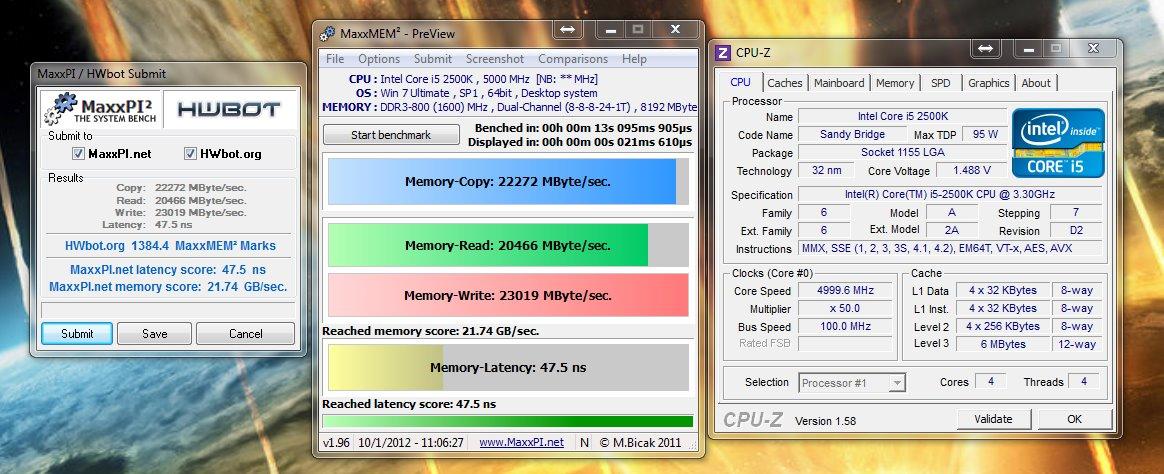
Task: Click the CPU-Z purple Z title icon
Action: click(722, 53)
